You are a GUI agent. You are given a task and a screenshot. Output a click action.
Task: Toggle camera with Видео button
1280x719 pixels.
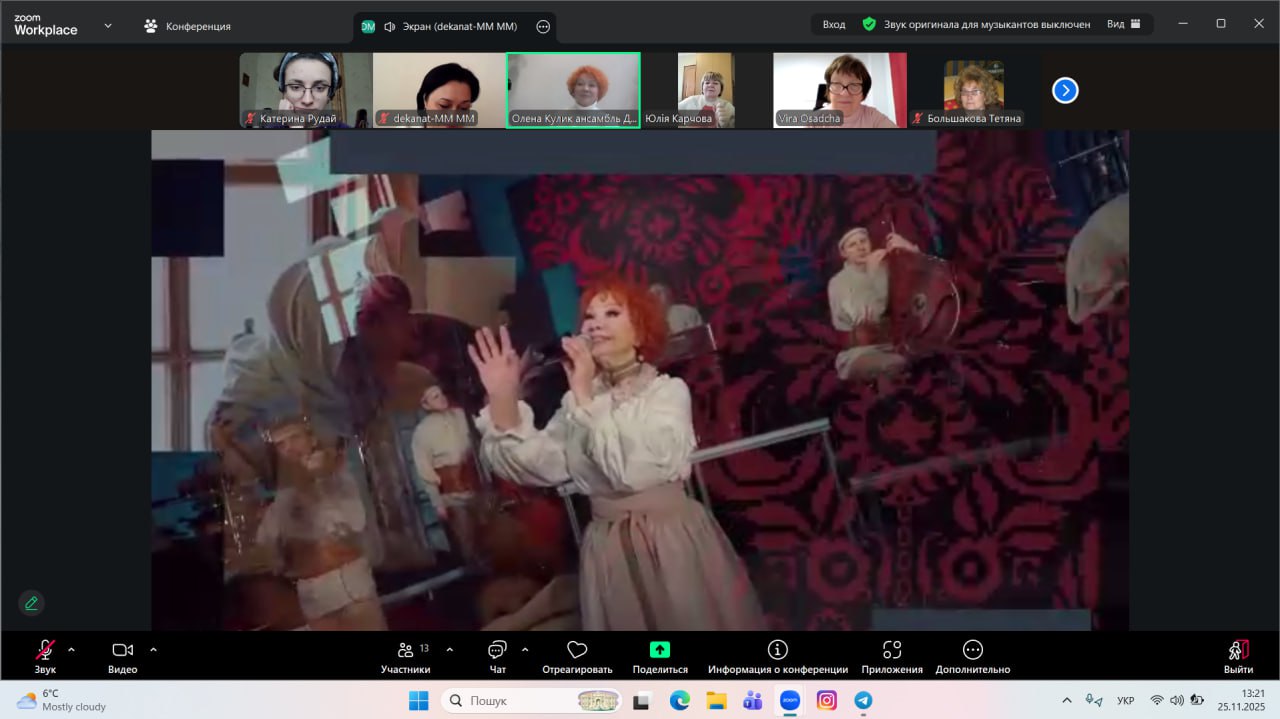click(x=122, y=650)
